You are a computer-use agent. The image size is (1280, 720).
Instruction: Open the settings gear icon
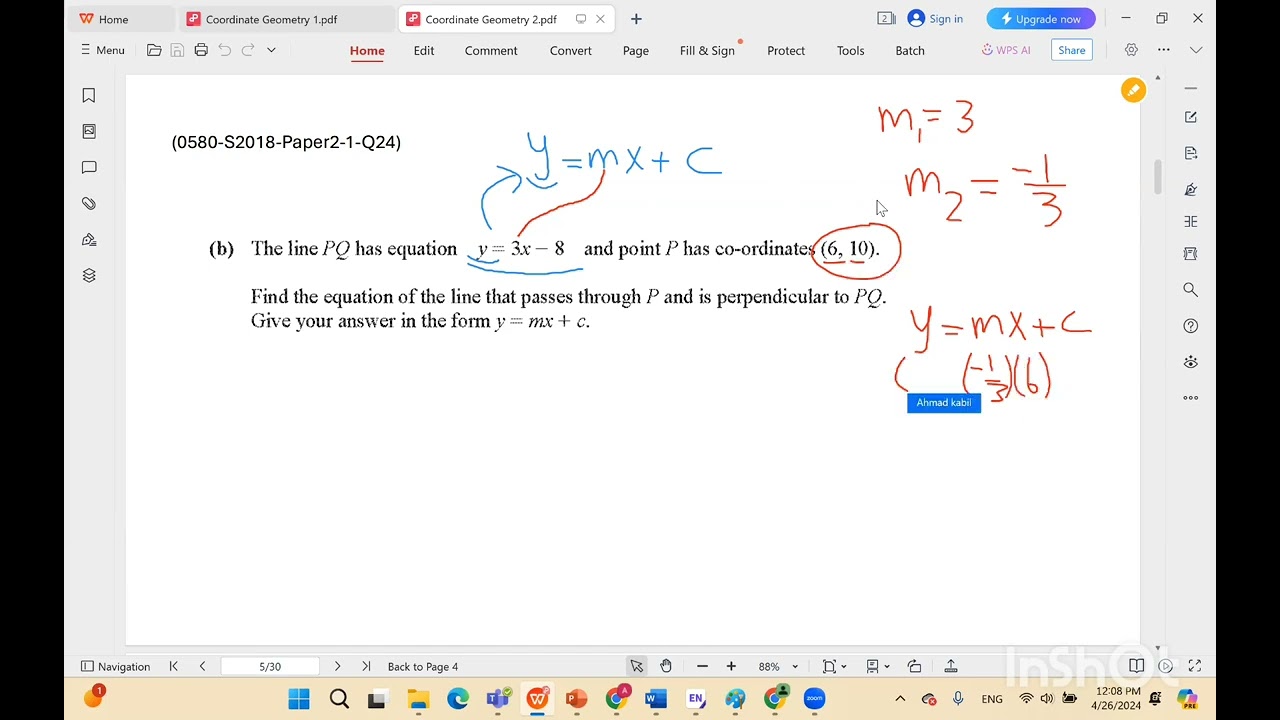[1132, 50]
